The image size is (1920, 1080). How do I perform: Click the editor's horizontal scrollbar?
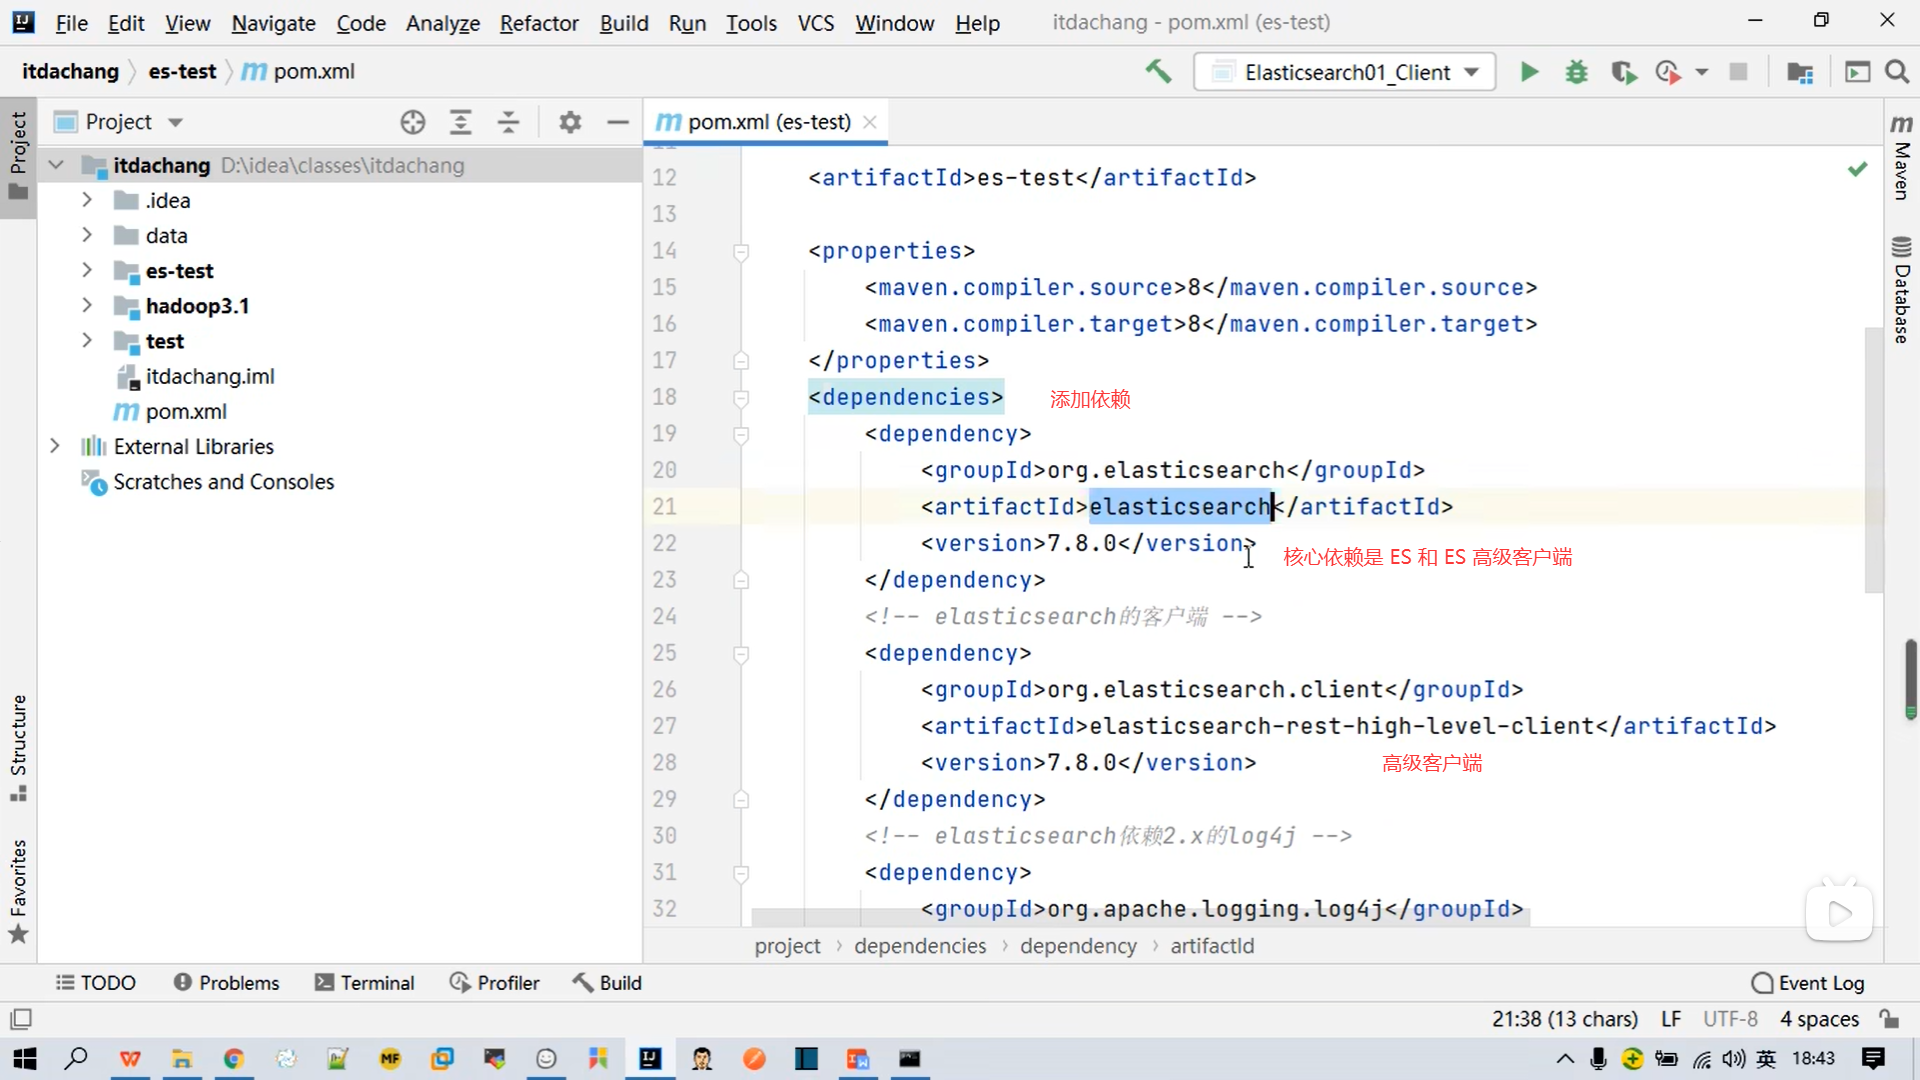(1140, 917)
